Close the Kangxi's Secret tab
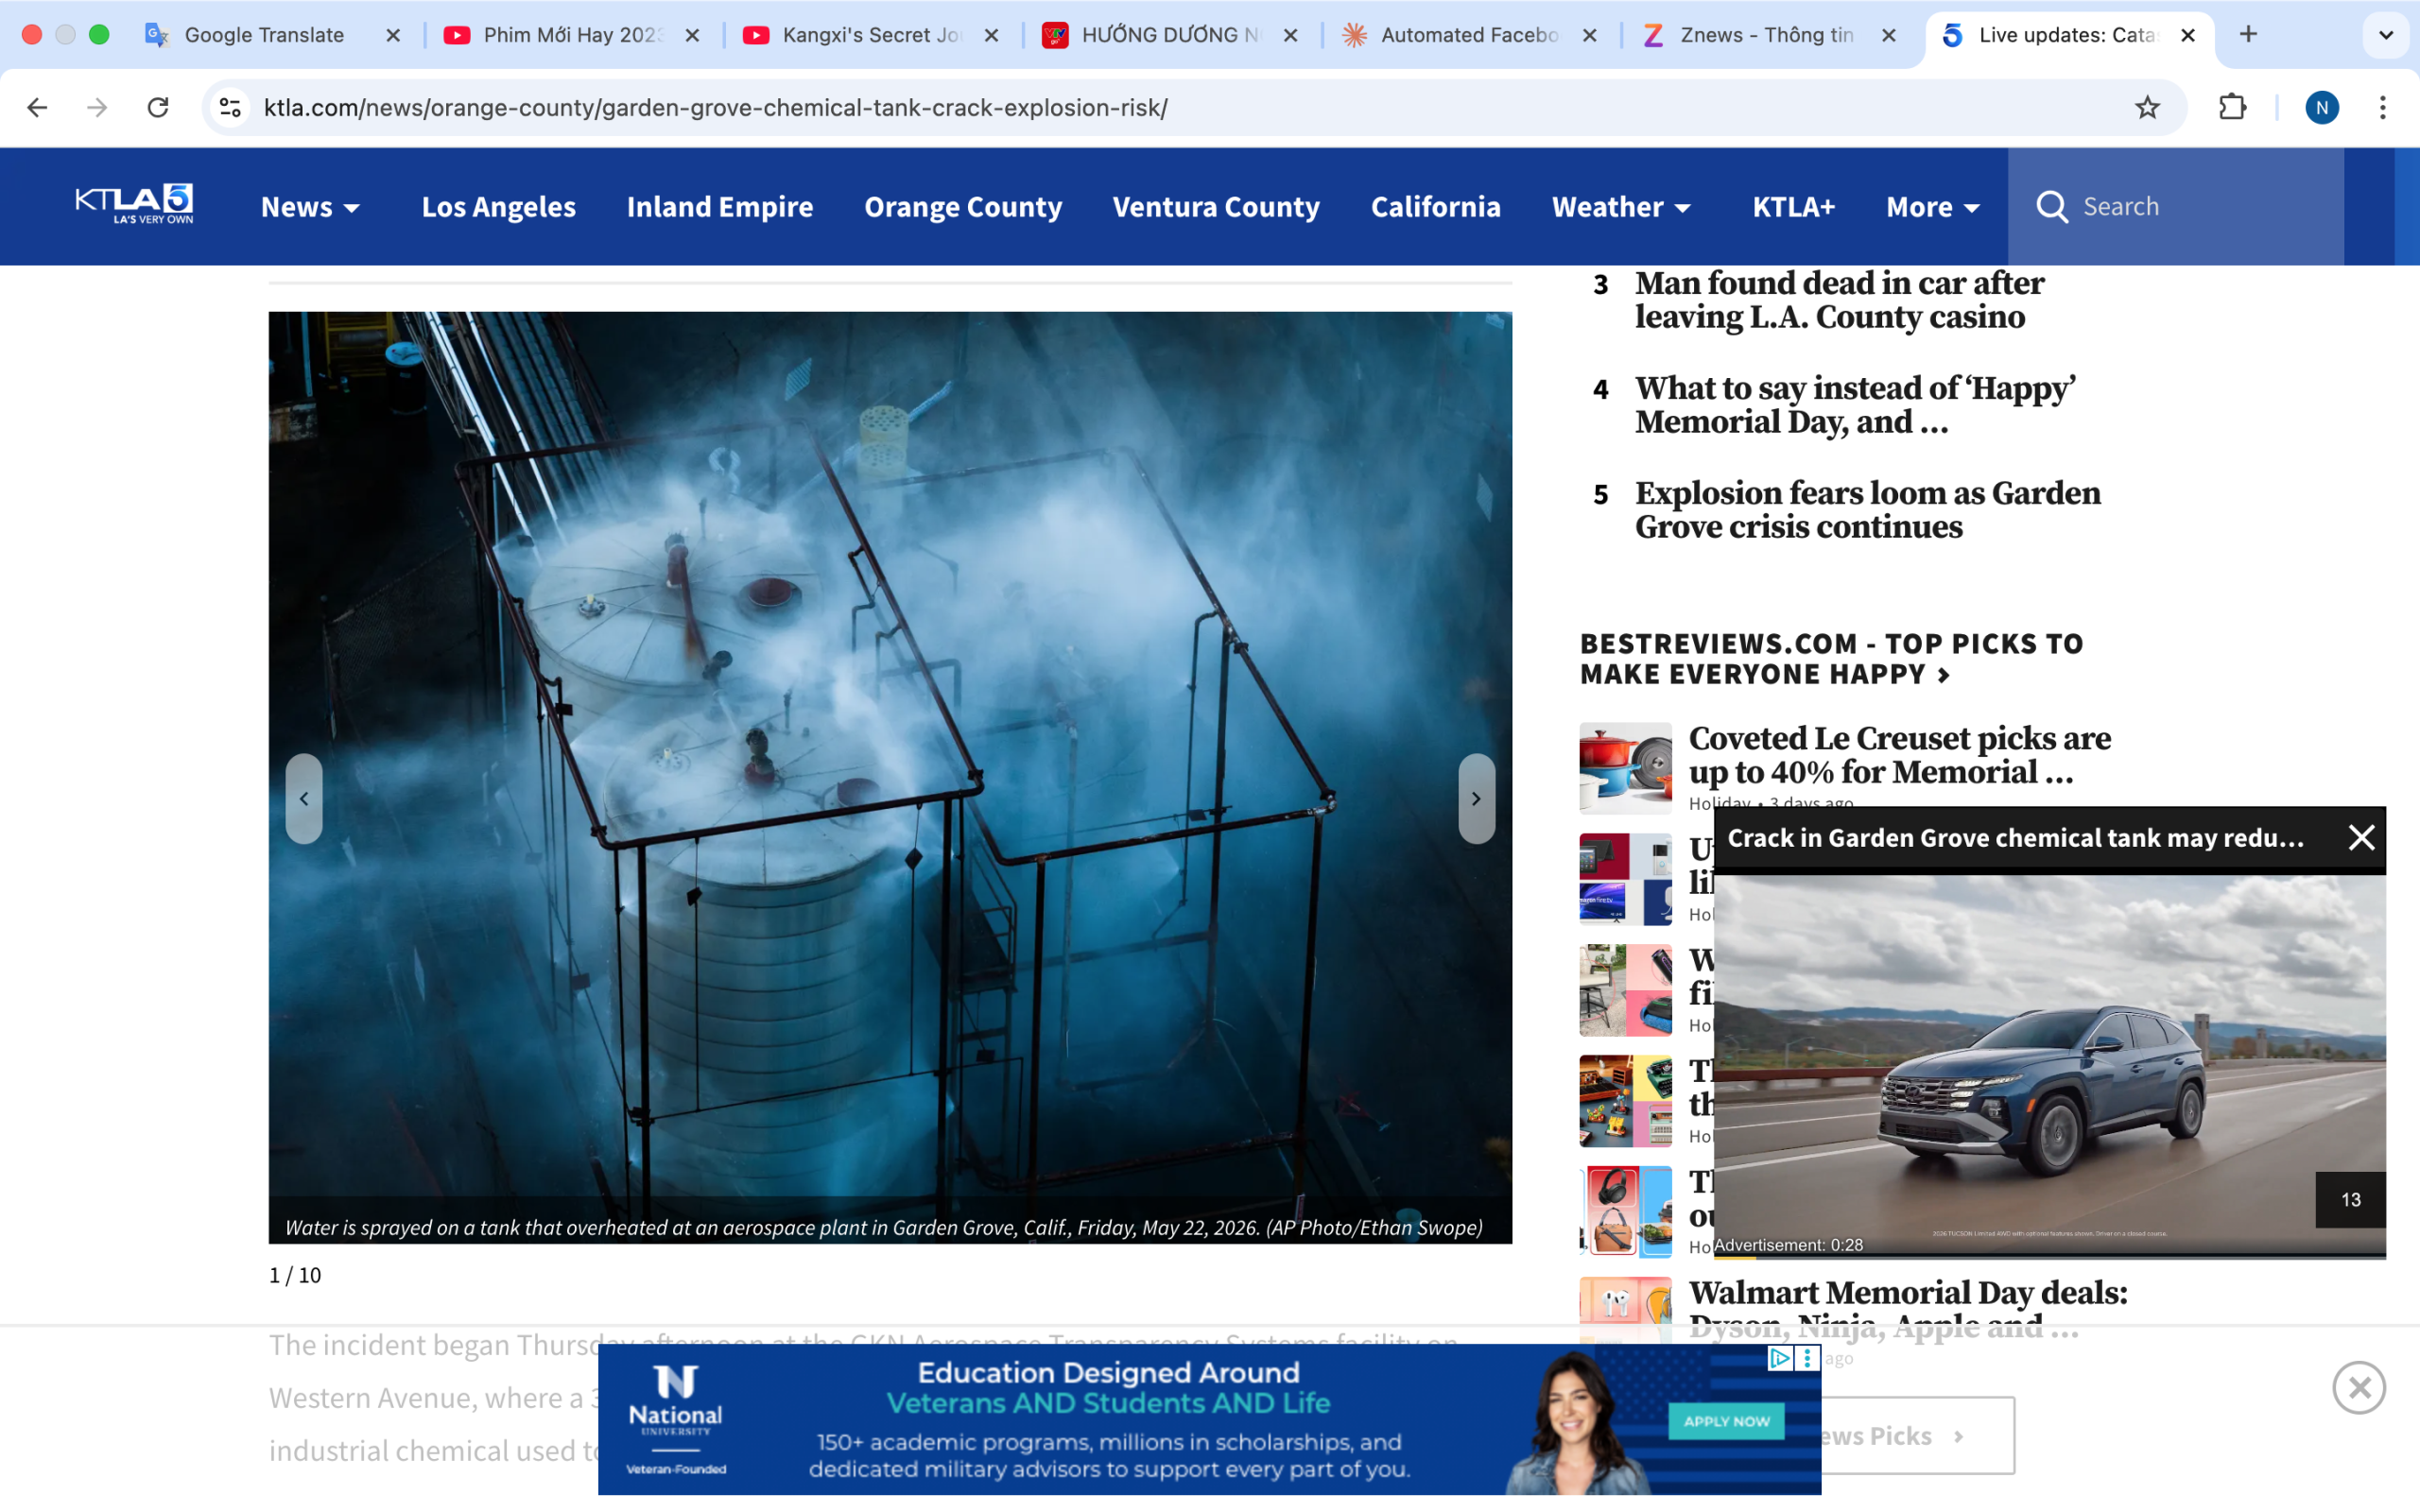This screenshot has width=2420, height=1512. click(x=991, y=35)
